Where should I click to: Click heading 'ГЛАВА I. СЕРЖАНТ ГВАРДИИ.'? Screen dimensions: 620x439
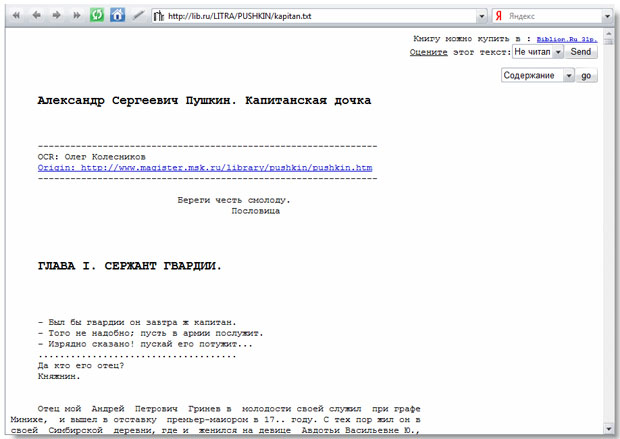(x=130, y=266)
